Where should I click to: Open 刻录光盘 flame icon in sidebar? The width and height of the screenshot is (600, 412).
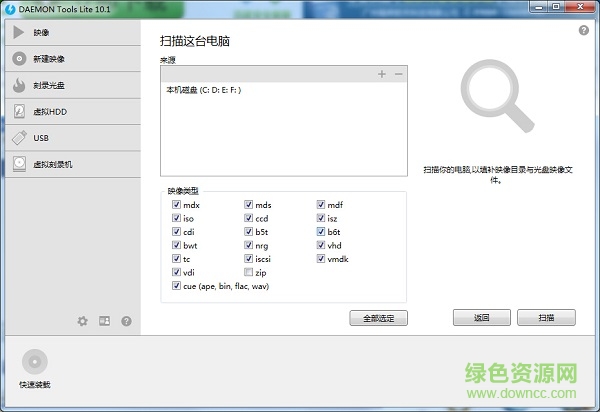click(x=19, y=85)
